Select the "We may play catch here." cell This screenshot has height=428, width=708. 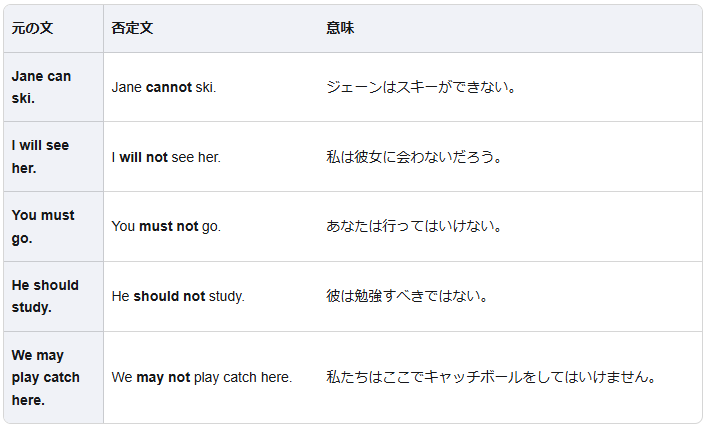46,377
